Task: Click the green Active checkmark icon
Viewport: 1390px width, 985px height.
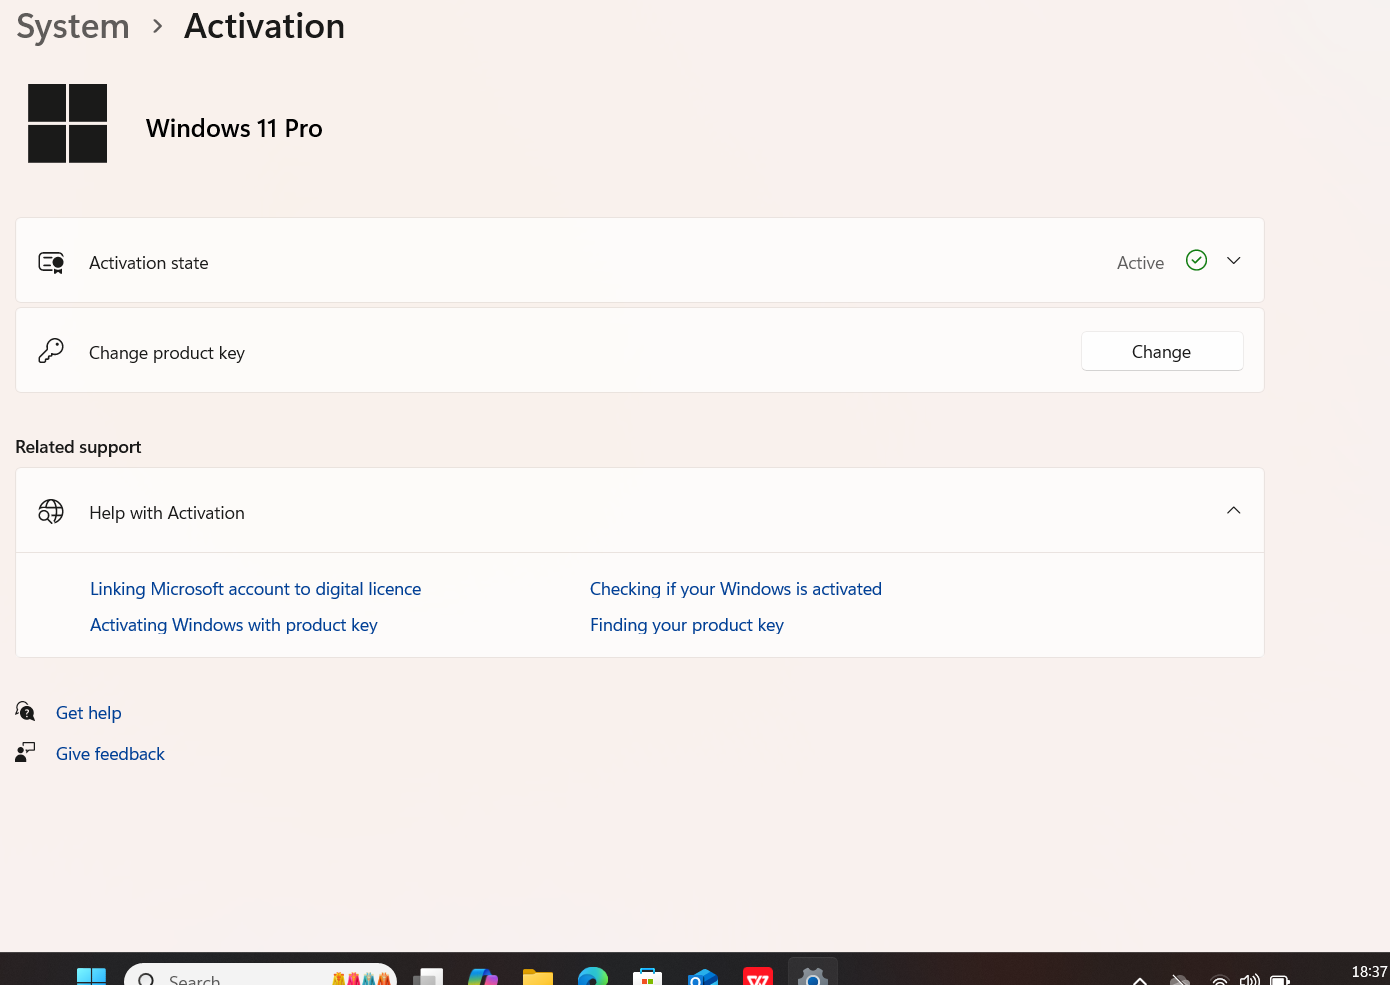Action: point(1196,261)
